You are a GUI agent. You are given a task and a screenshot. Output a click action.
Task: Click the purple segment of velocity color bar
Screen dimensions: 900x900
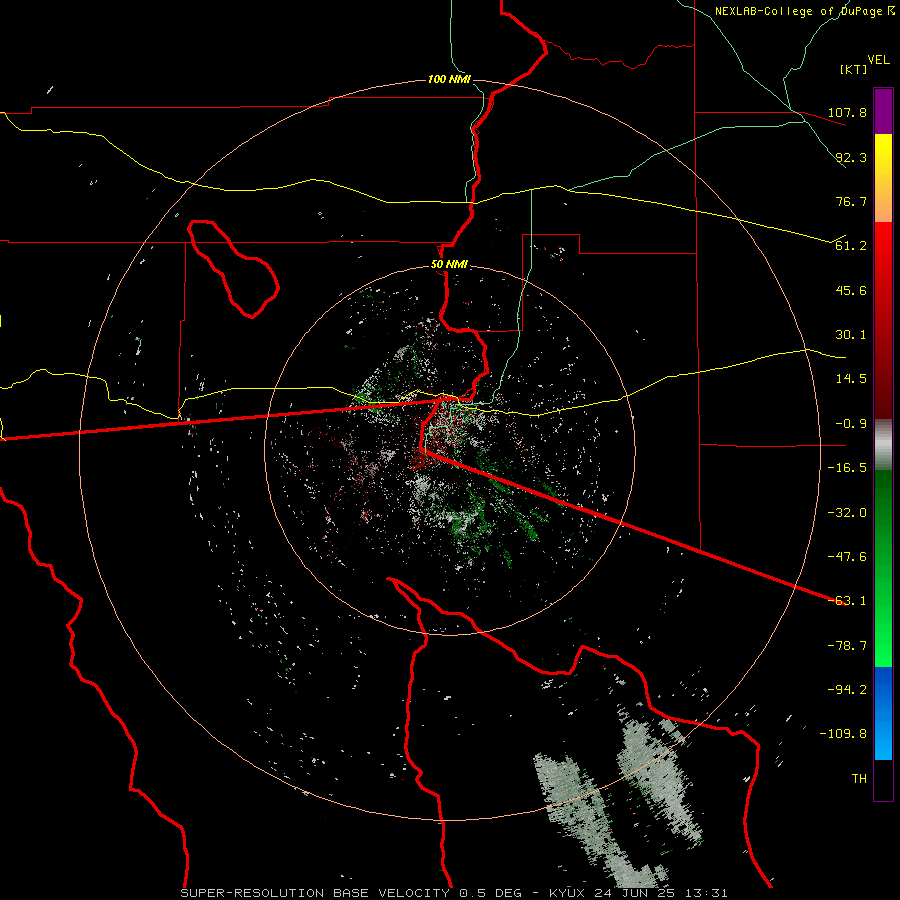(x=883, y=111)
